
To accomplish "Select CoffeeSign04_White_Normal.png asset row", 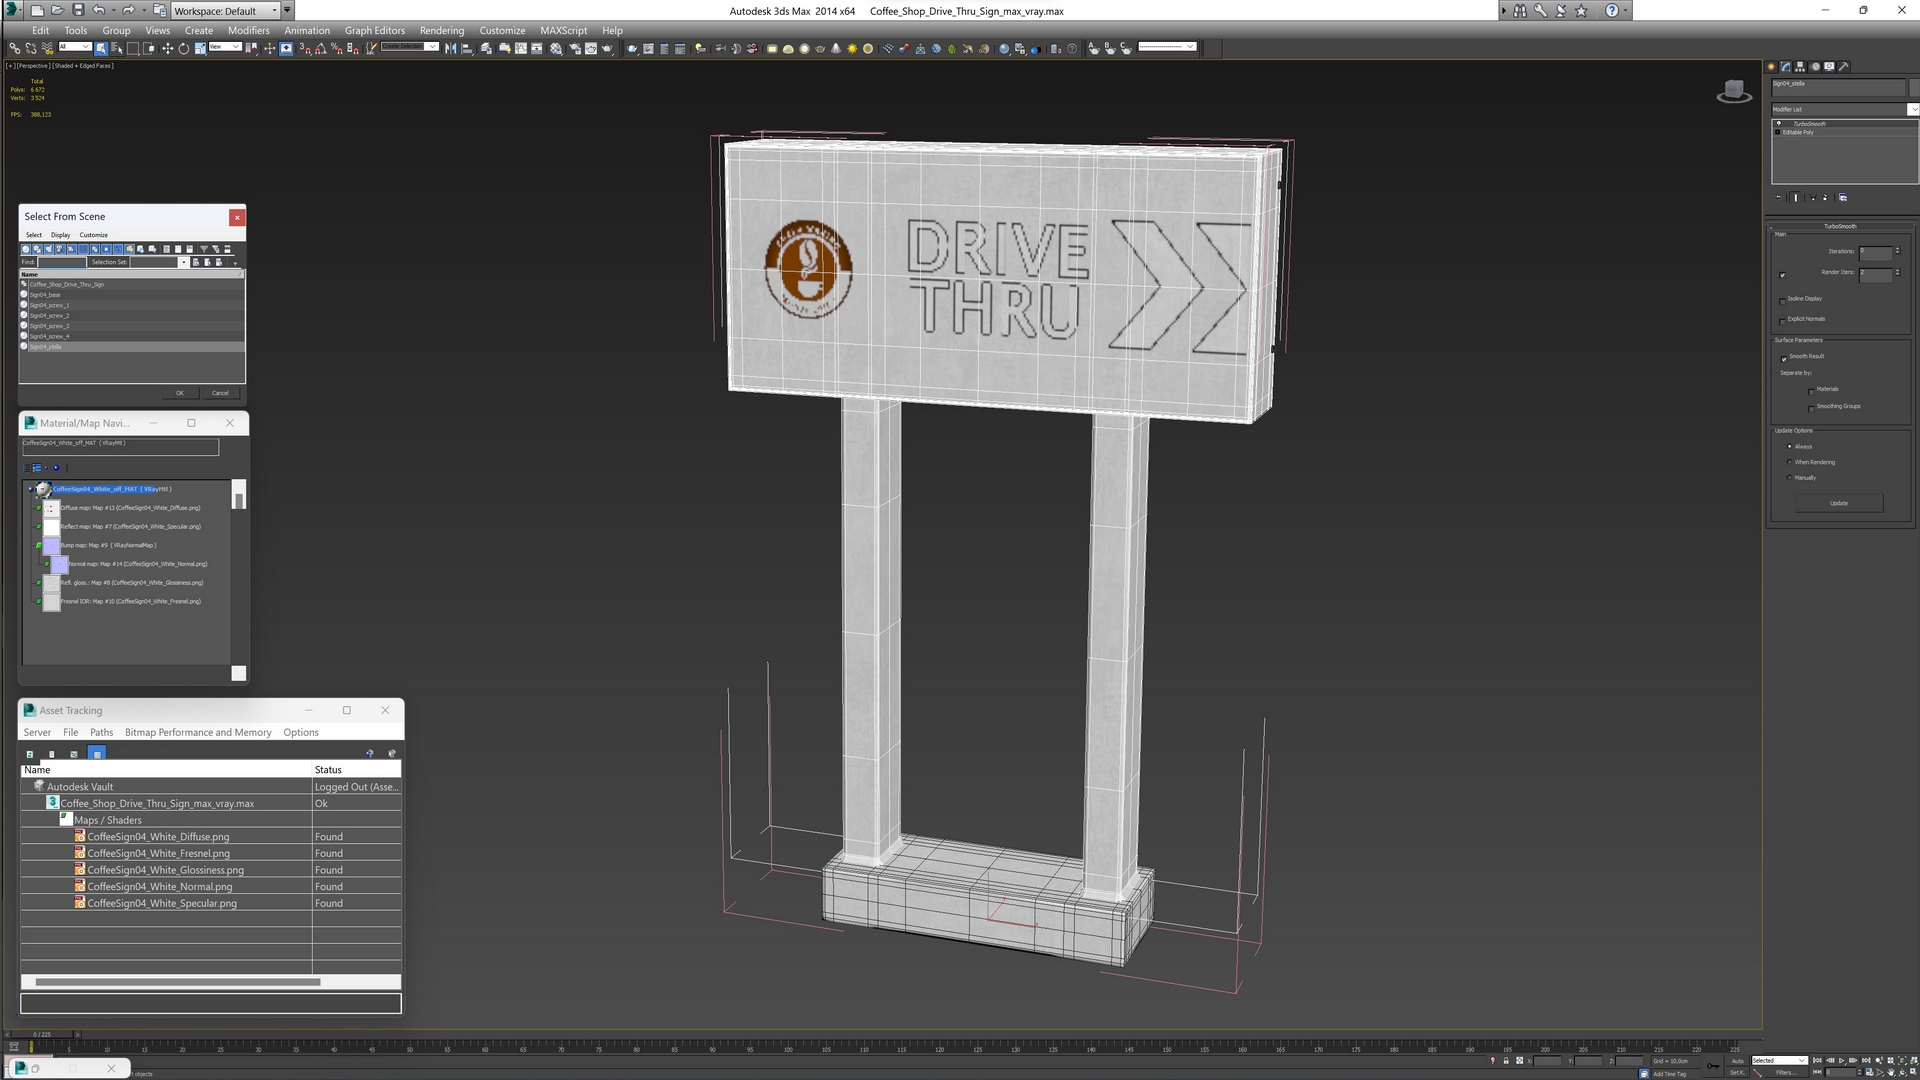I will pyautogui.click(x=211, y=886).
